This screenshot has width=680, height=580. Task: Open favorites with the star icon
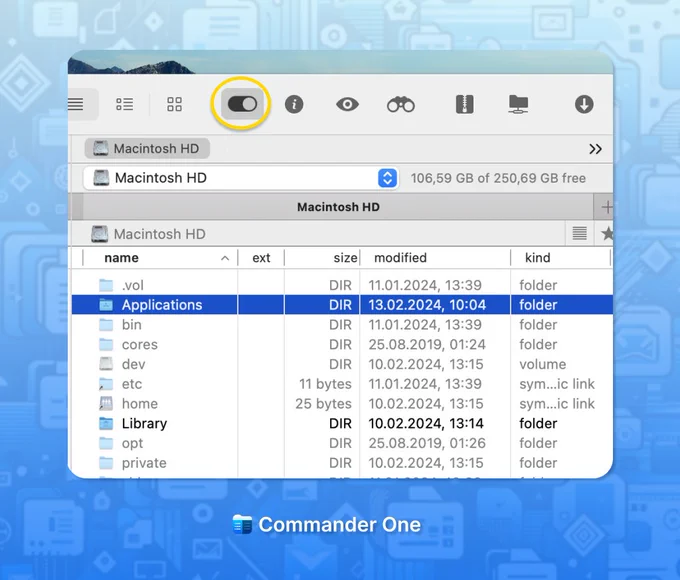pyautogui.click(x=607, y=234)
